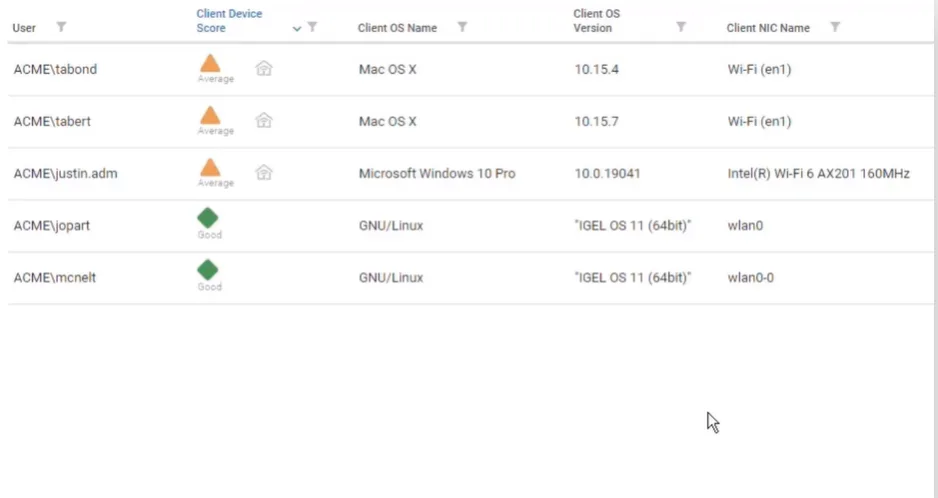The height and width of the screenshot is (498, 938).
Task: Click Microsoft Windows 10 Pro cell
Action: coord(437,174)
